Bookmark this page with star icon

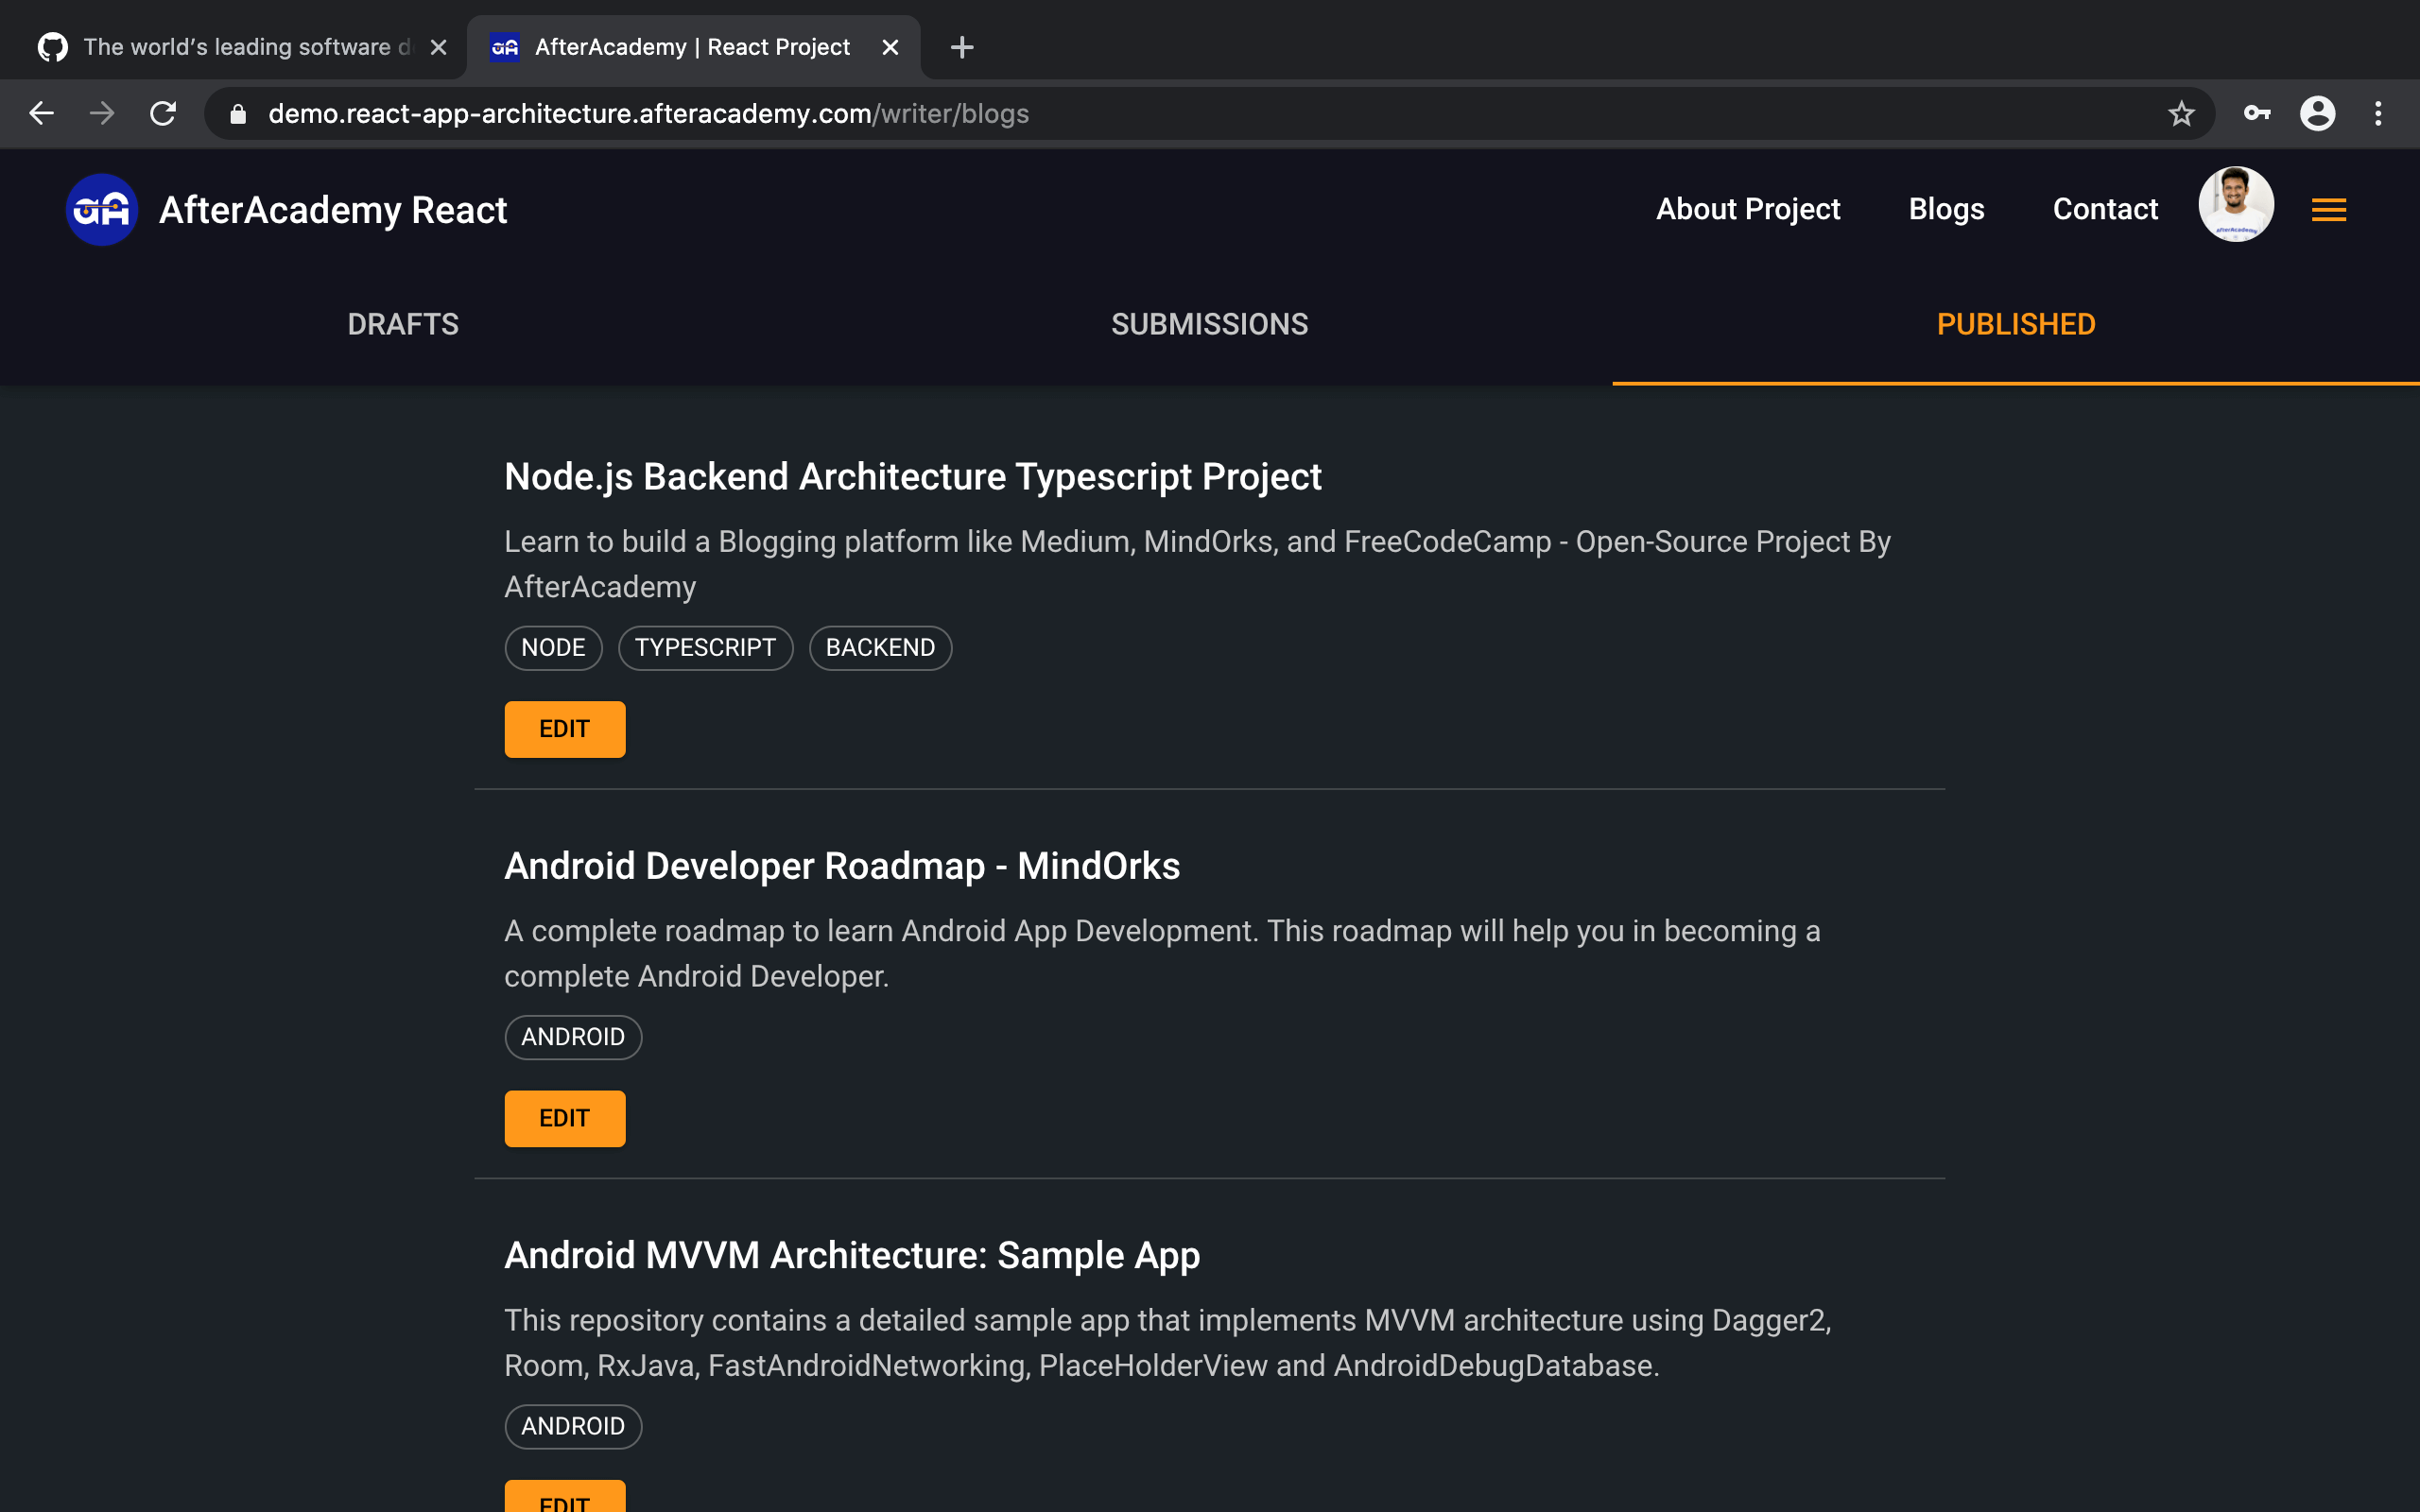click(2181, 114)
